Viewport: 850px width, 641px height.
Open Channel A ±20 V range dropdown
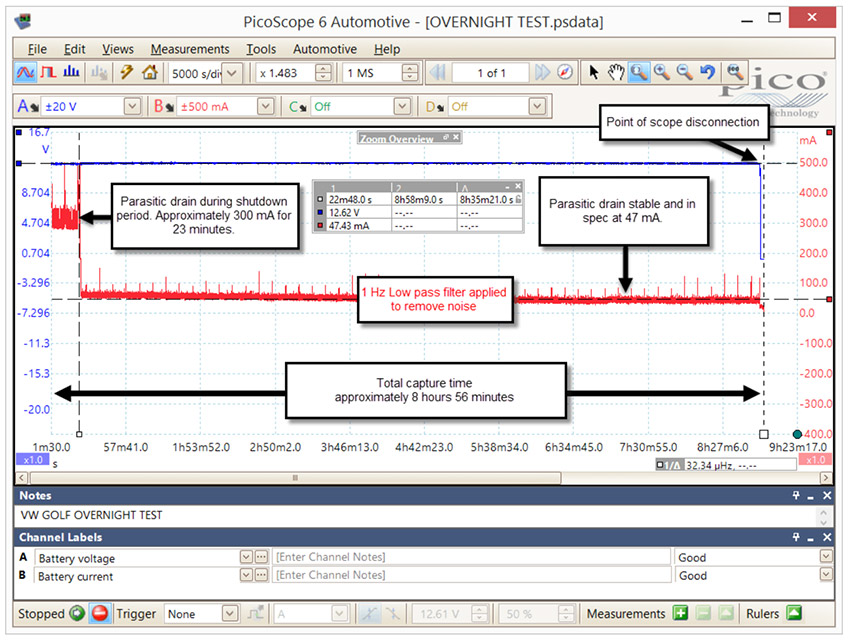[132, 106]
